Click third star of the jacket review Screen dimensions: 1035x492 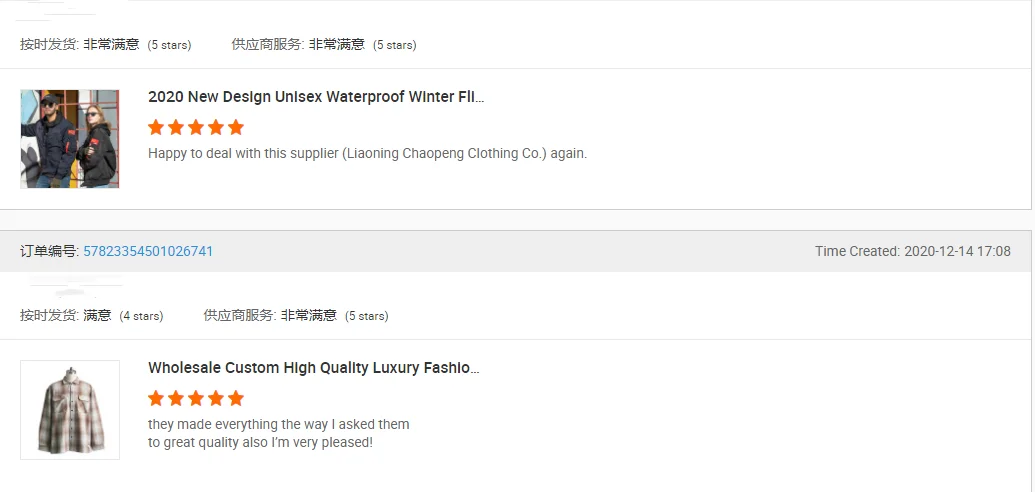pos(196,127)
